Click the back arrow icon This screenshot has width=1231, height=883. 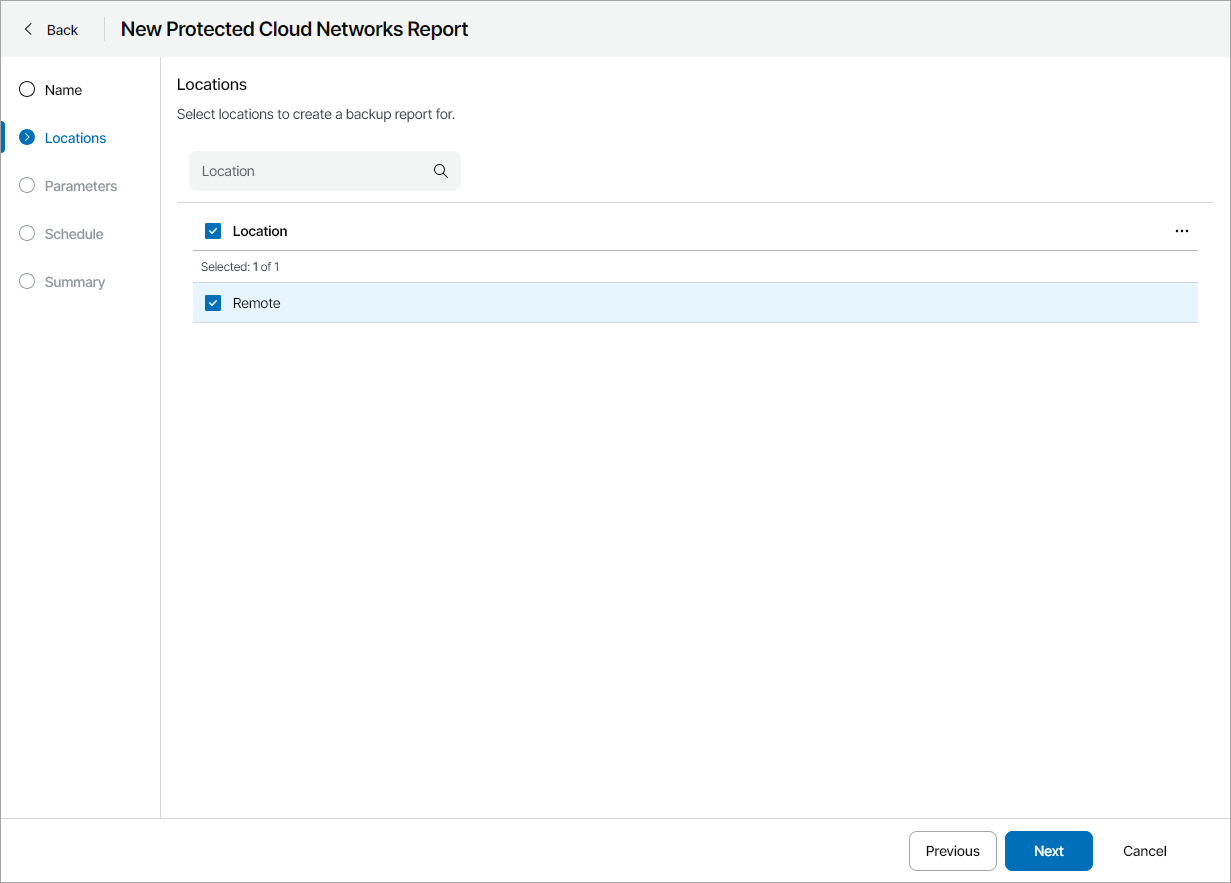click(x=28, y=29)
